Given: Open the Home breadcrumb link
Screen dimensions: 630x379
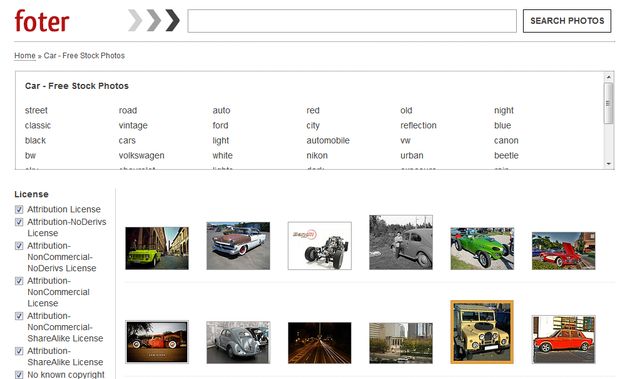Looking at the screenshot, I should pos(25,55).
